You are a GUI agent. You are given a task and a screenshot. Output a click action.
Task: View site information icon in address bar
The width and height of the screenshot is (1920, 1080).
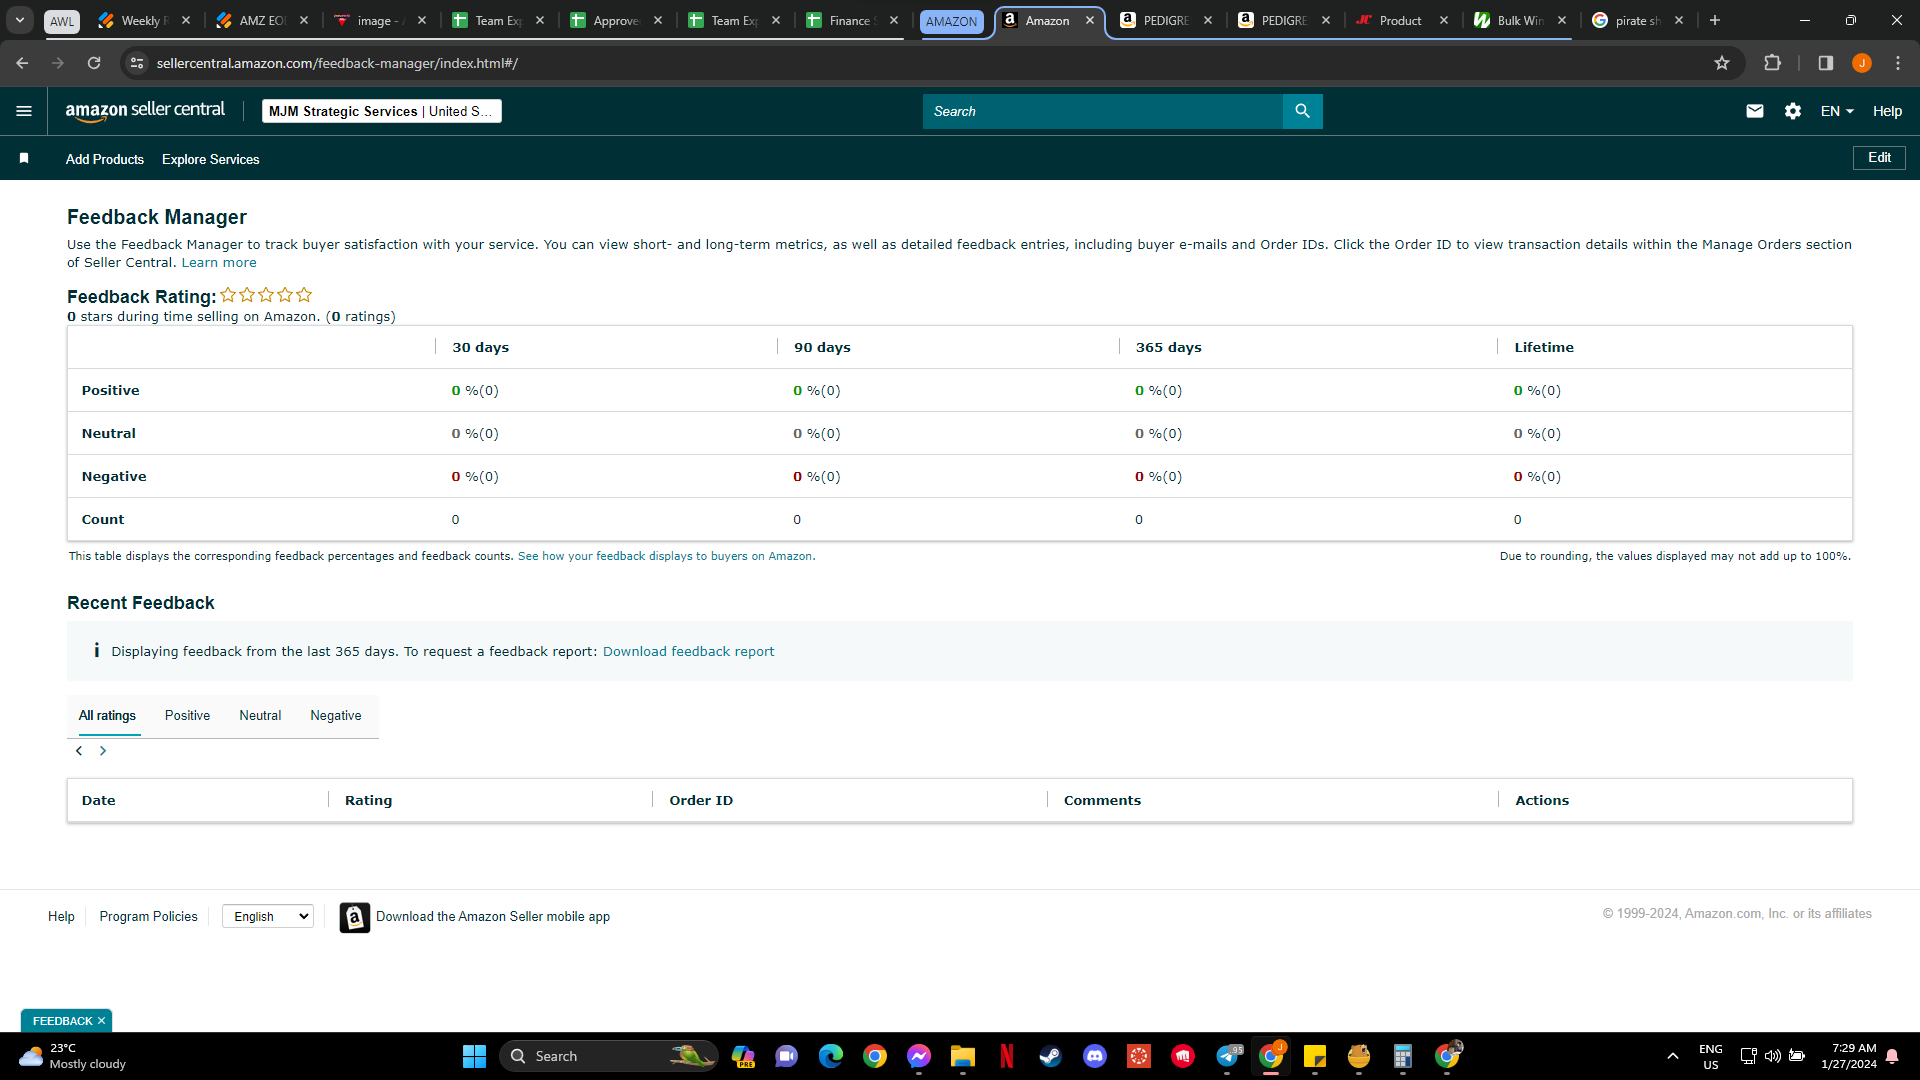click(137, 63)
